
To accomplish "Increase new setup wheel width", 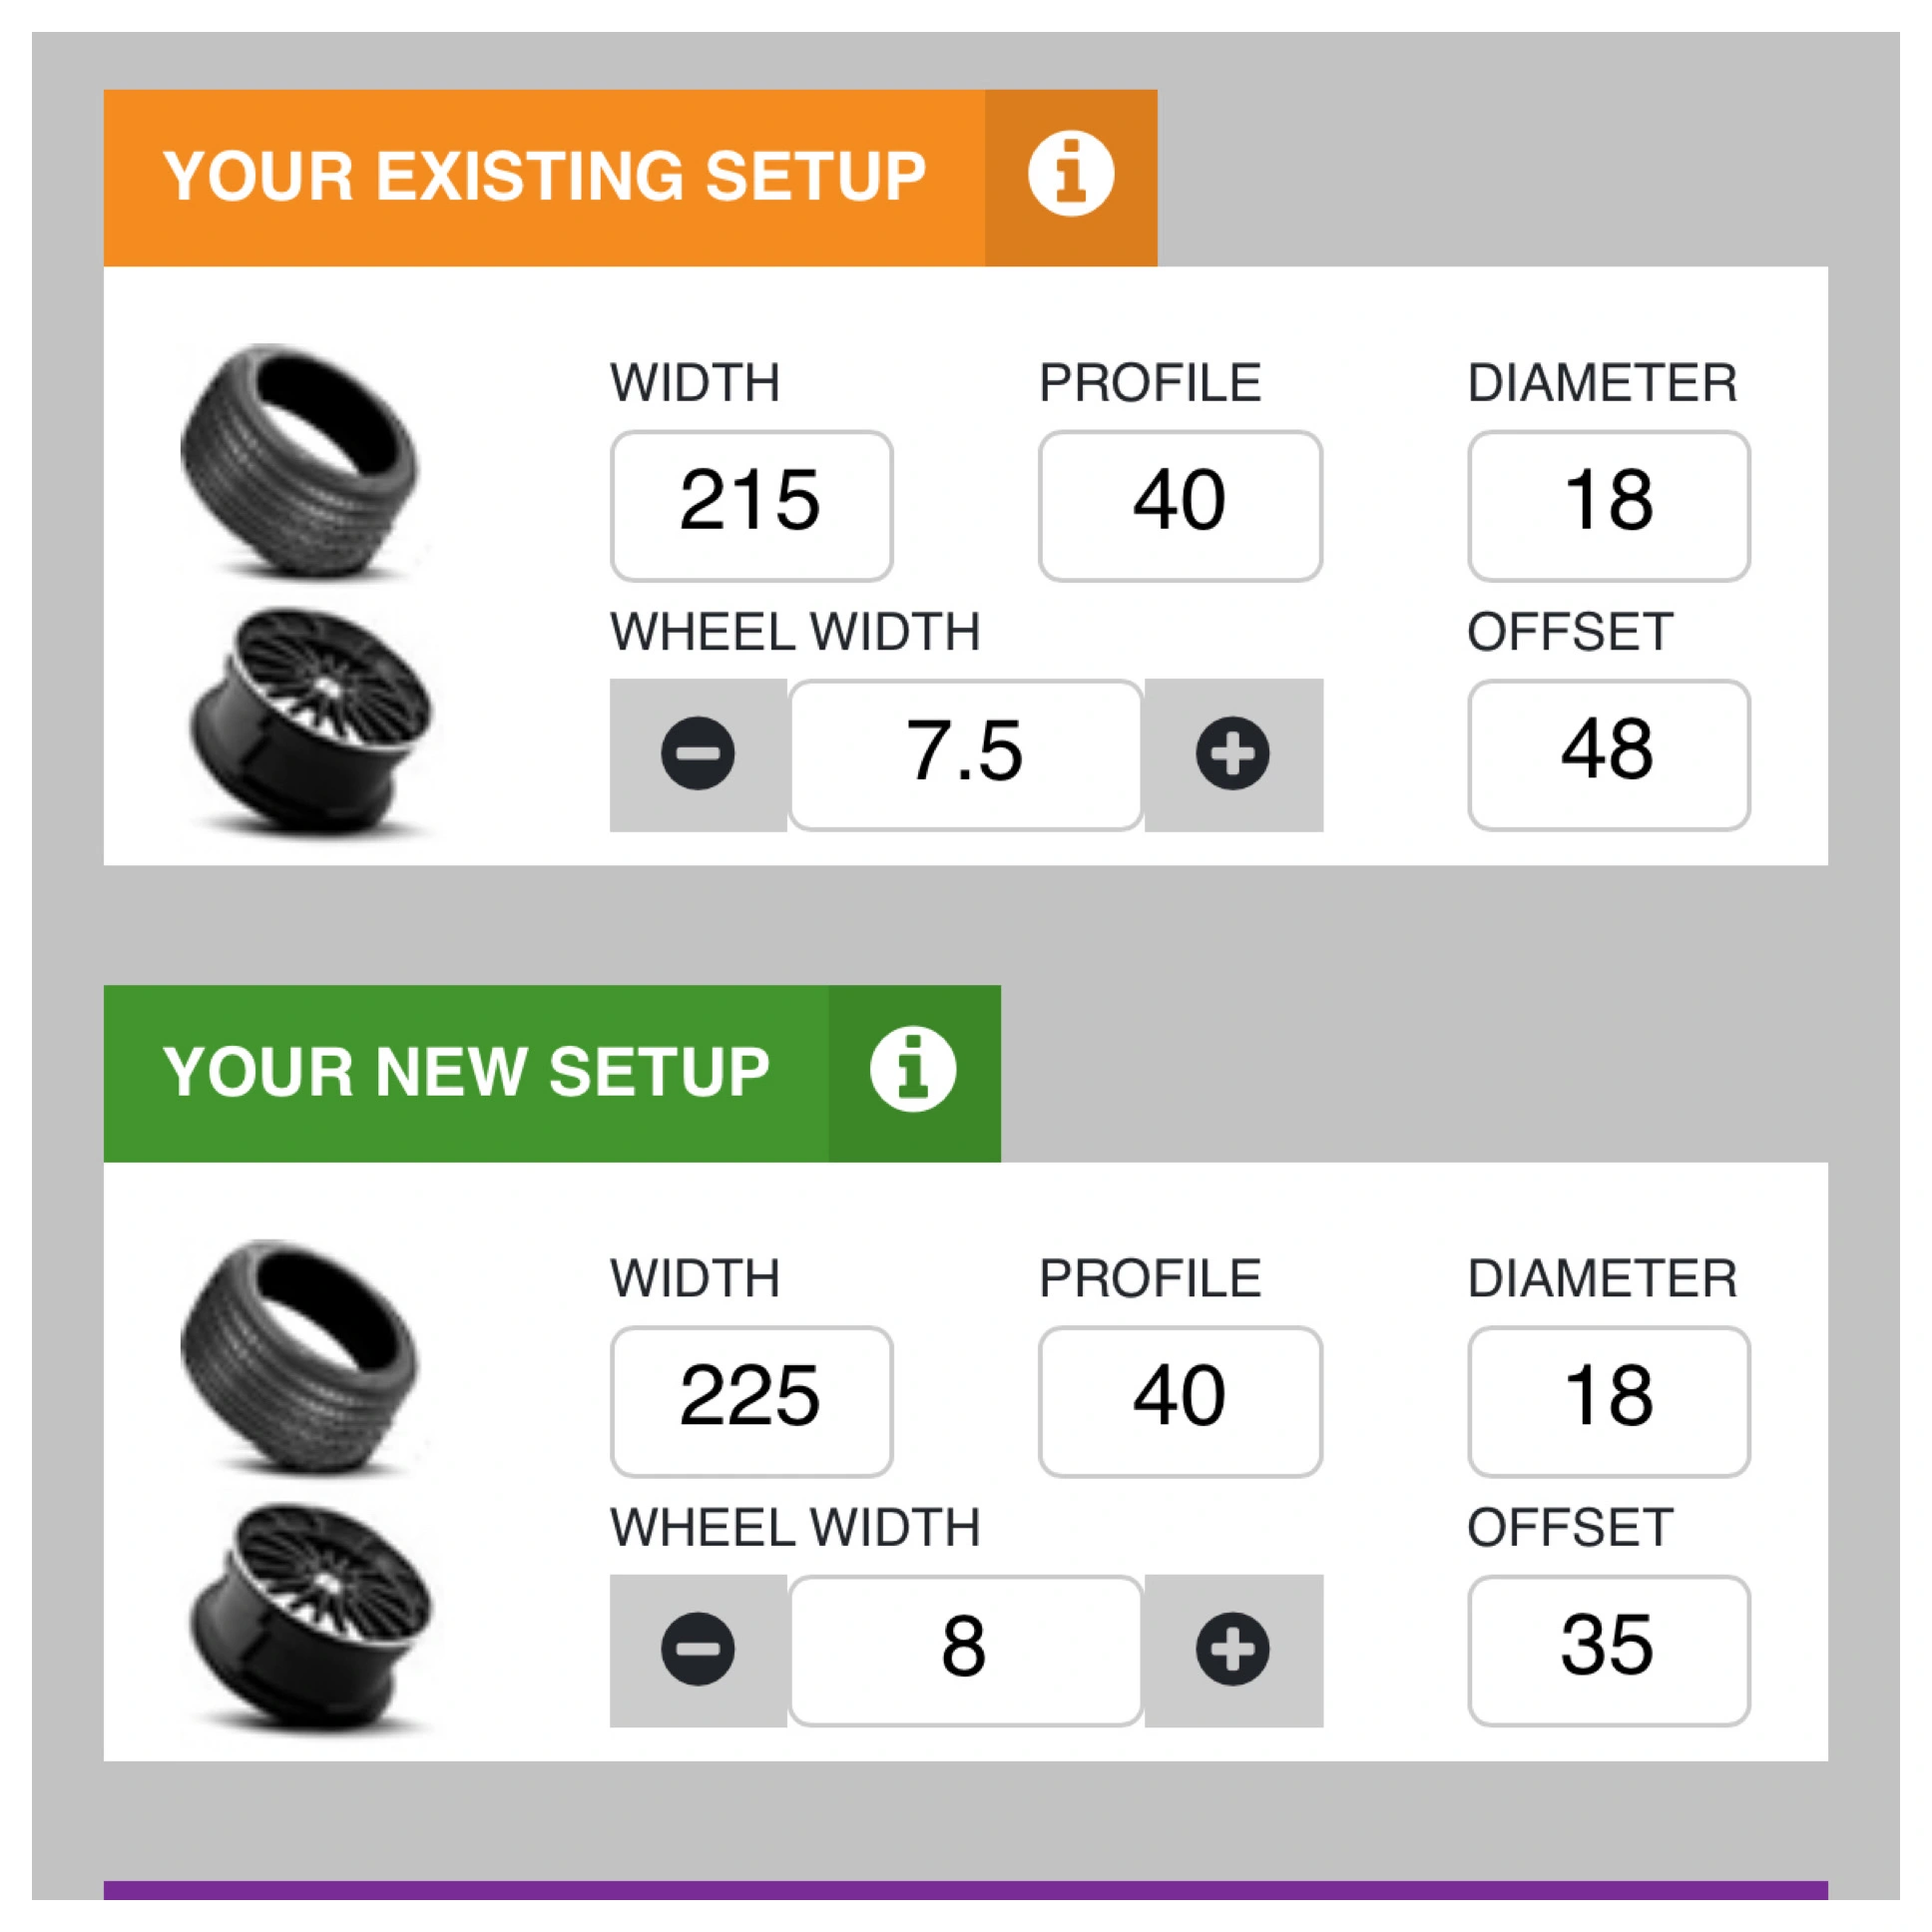I will (1233, 1649).
